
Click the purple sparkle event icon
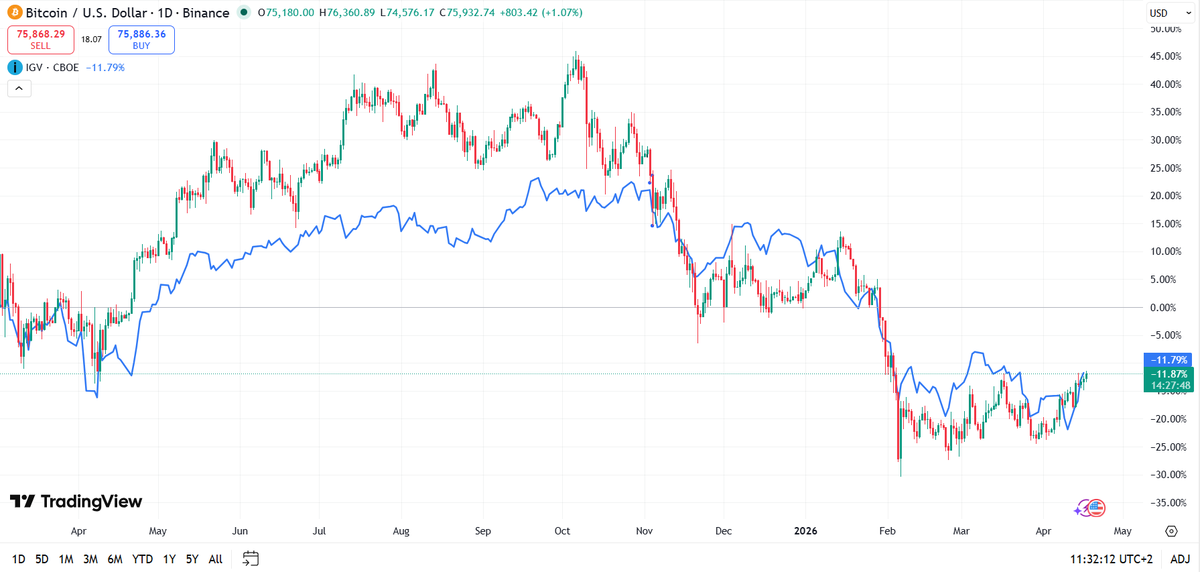click(1081, 508)
